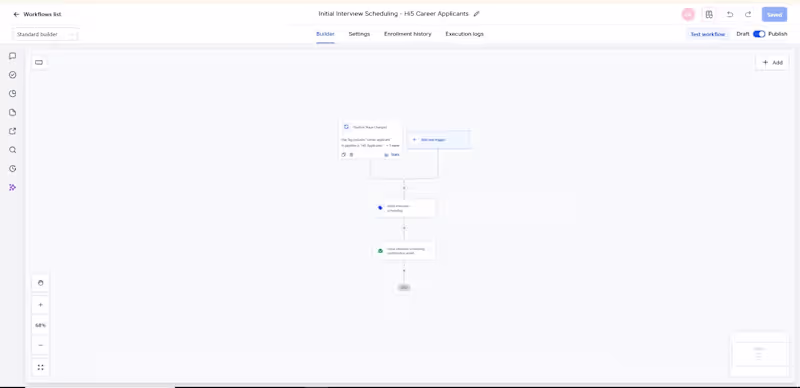Click Add new trigger
The image size is (800, 388).
click(438, 139)
